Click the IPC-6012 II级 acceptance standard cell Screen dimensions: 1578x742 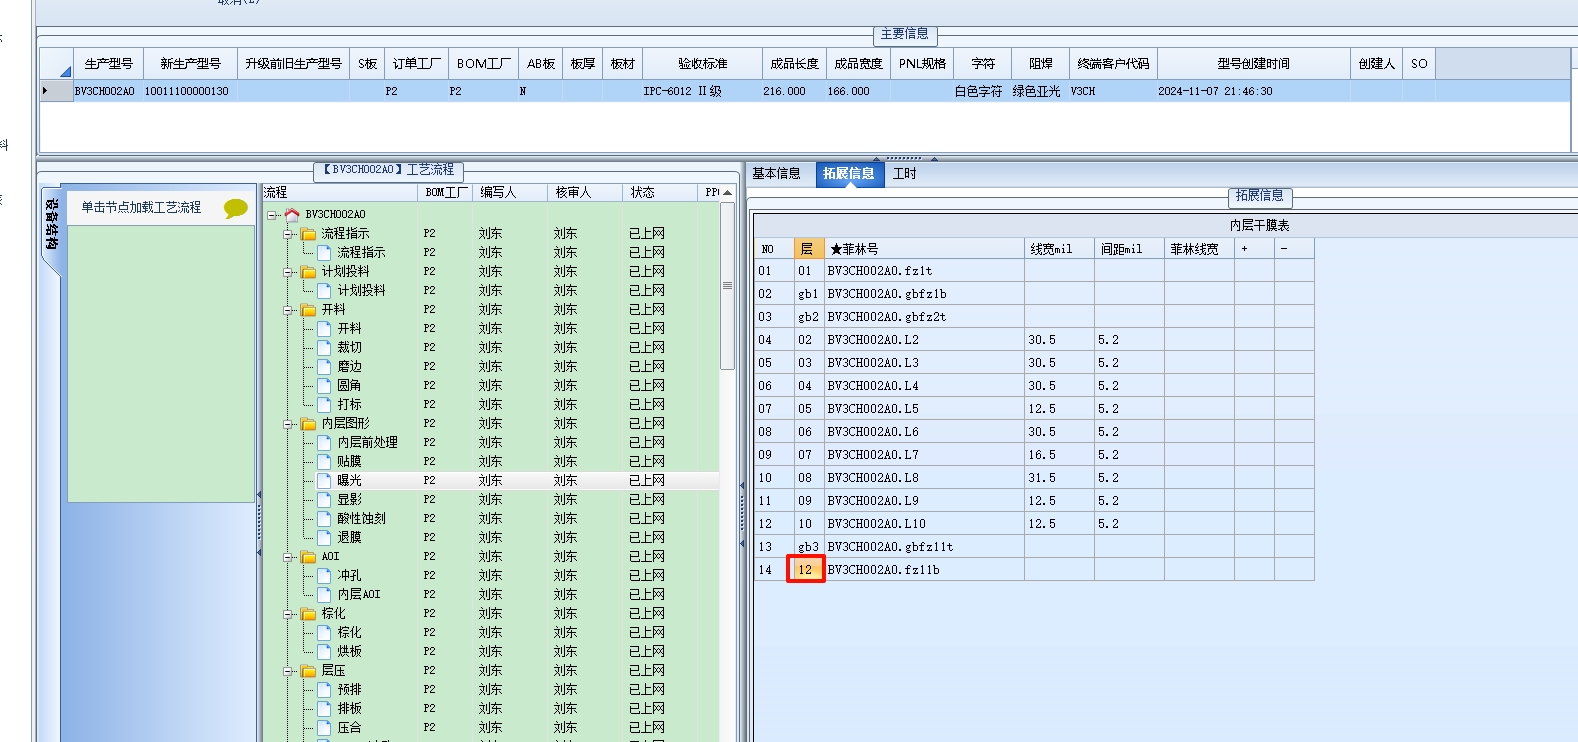702,91
